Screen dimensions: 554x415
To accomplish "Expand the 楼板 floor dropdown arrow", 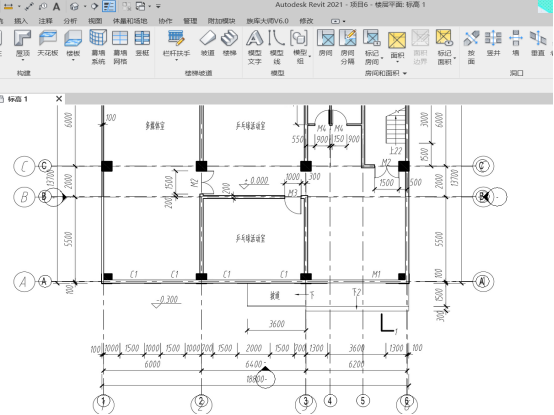I will [x=73, y=60].
